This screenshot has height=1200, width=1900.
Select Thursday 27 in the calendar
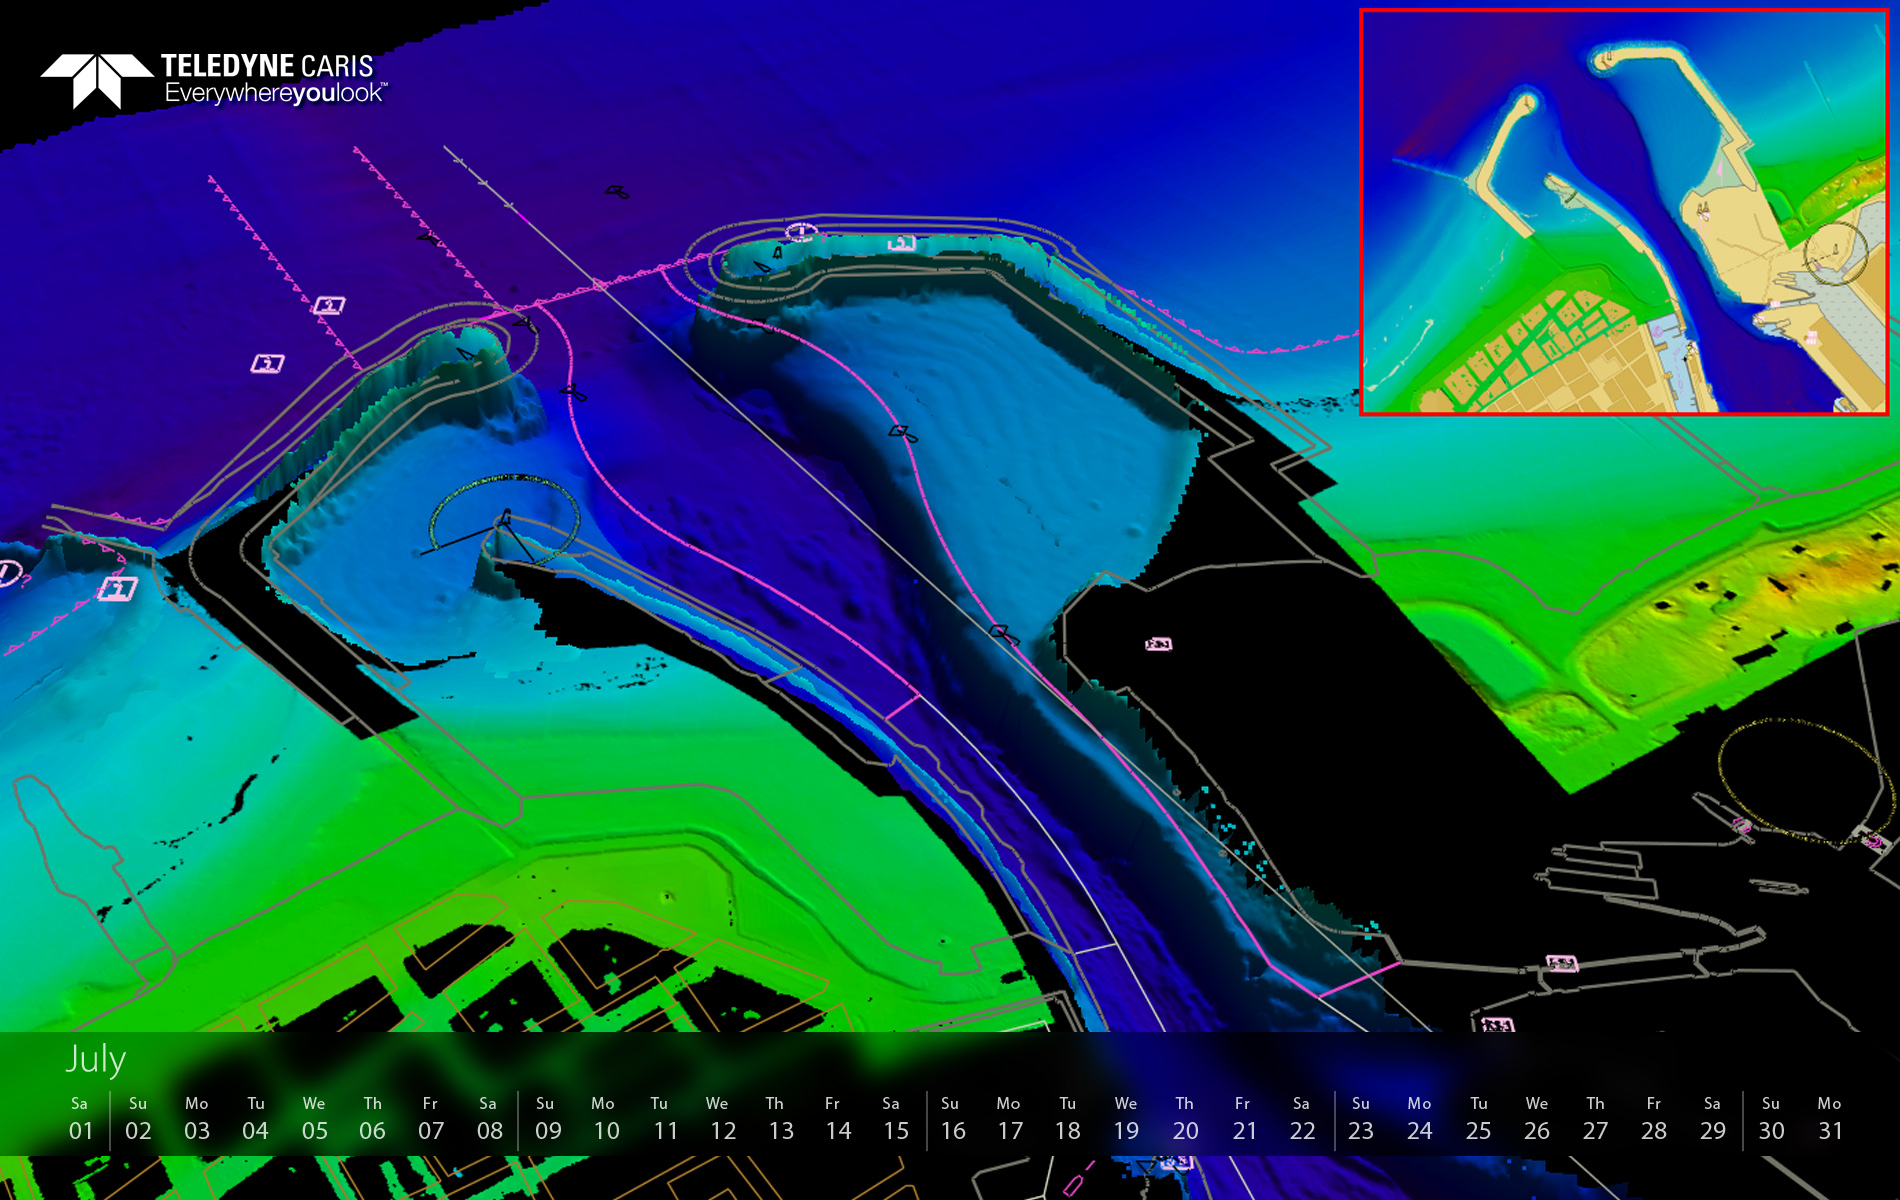(x=1596, y=1119)
